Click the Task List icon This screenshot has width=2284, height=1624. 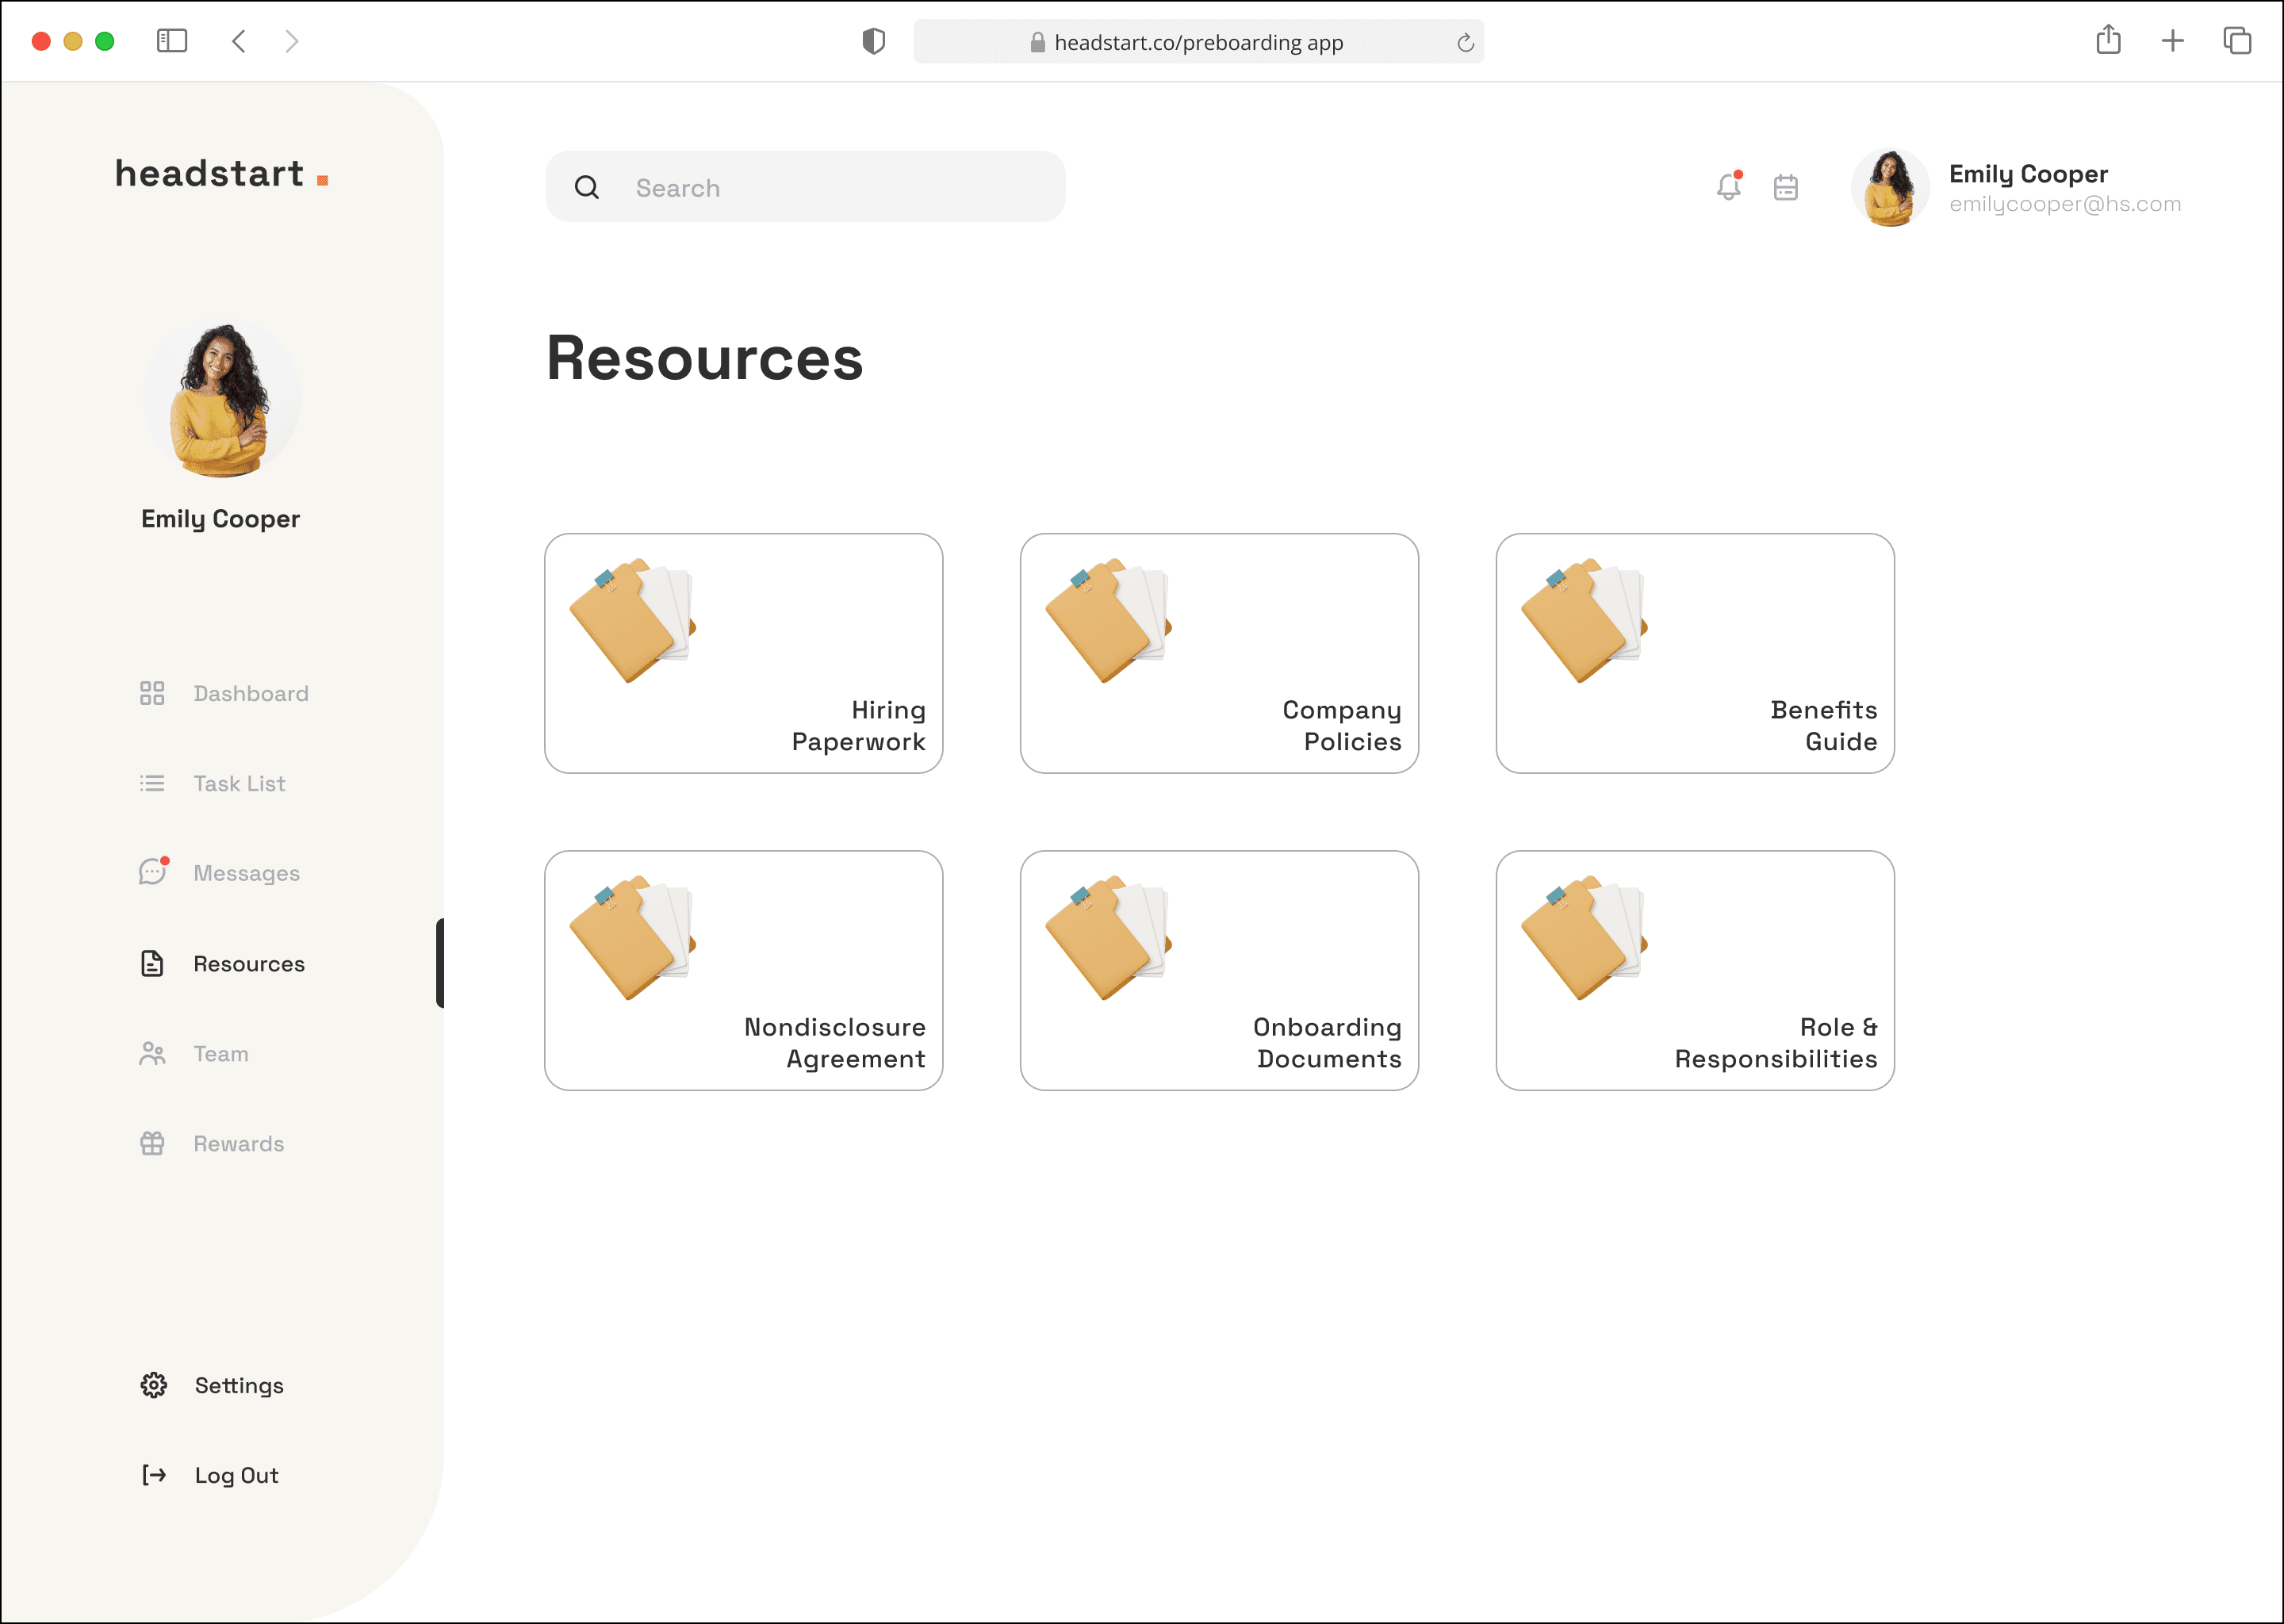pyautogui.click(x=152, y=783)
